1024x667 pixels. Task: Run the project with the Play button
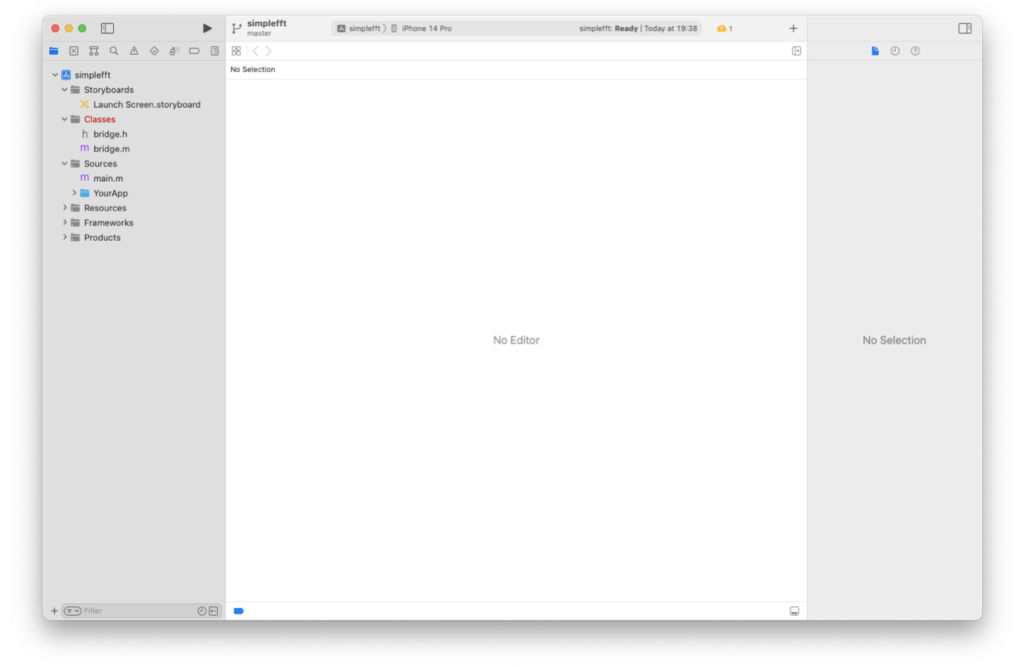(207, 28)
